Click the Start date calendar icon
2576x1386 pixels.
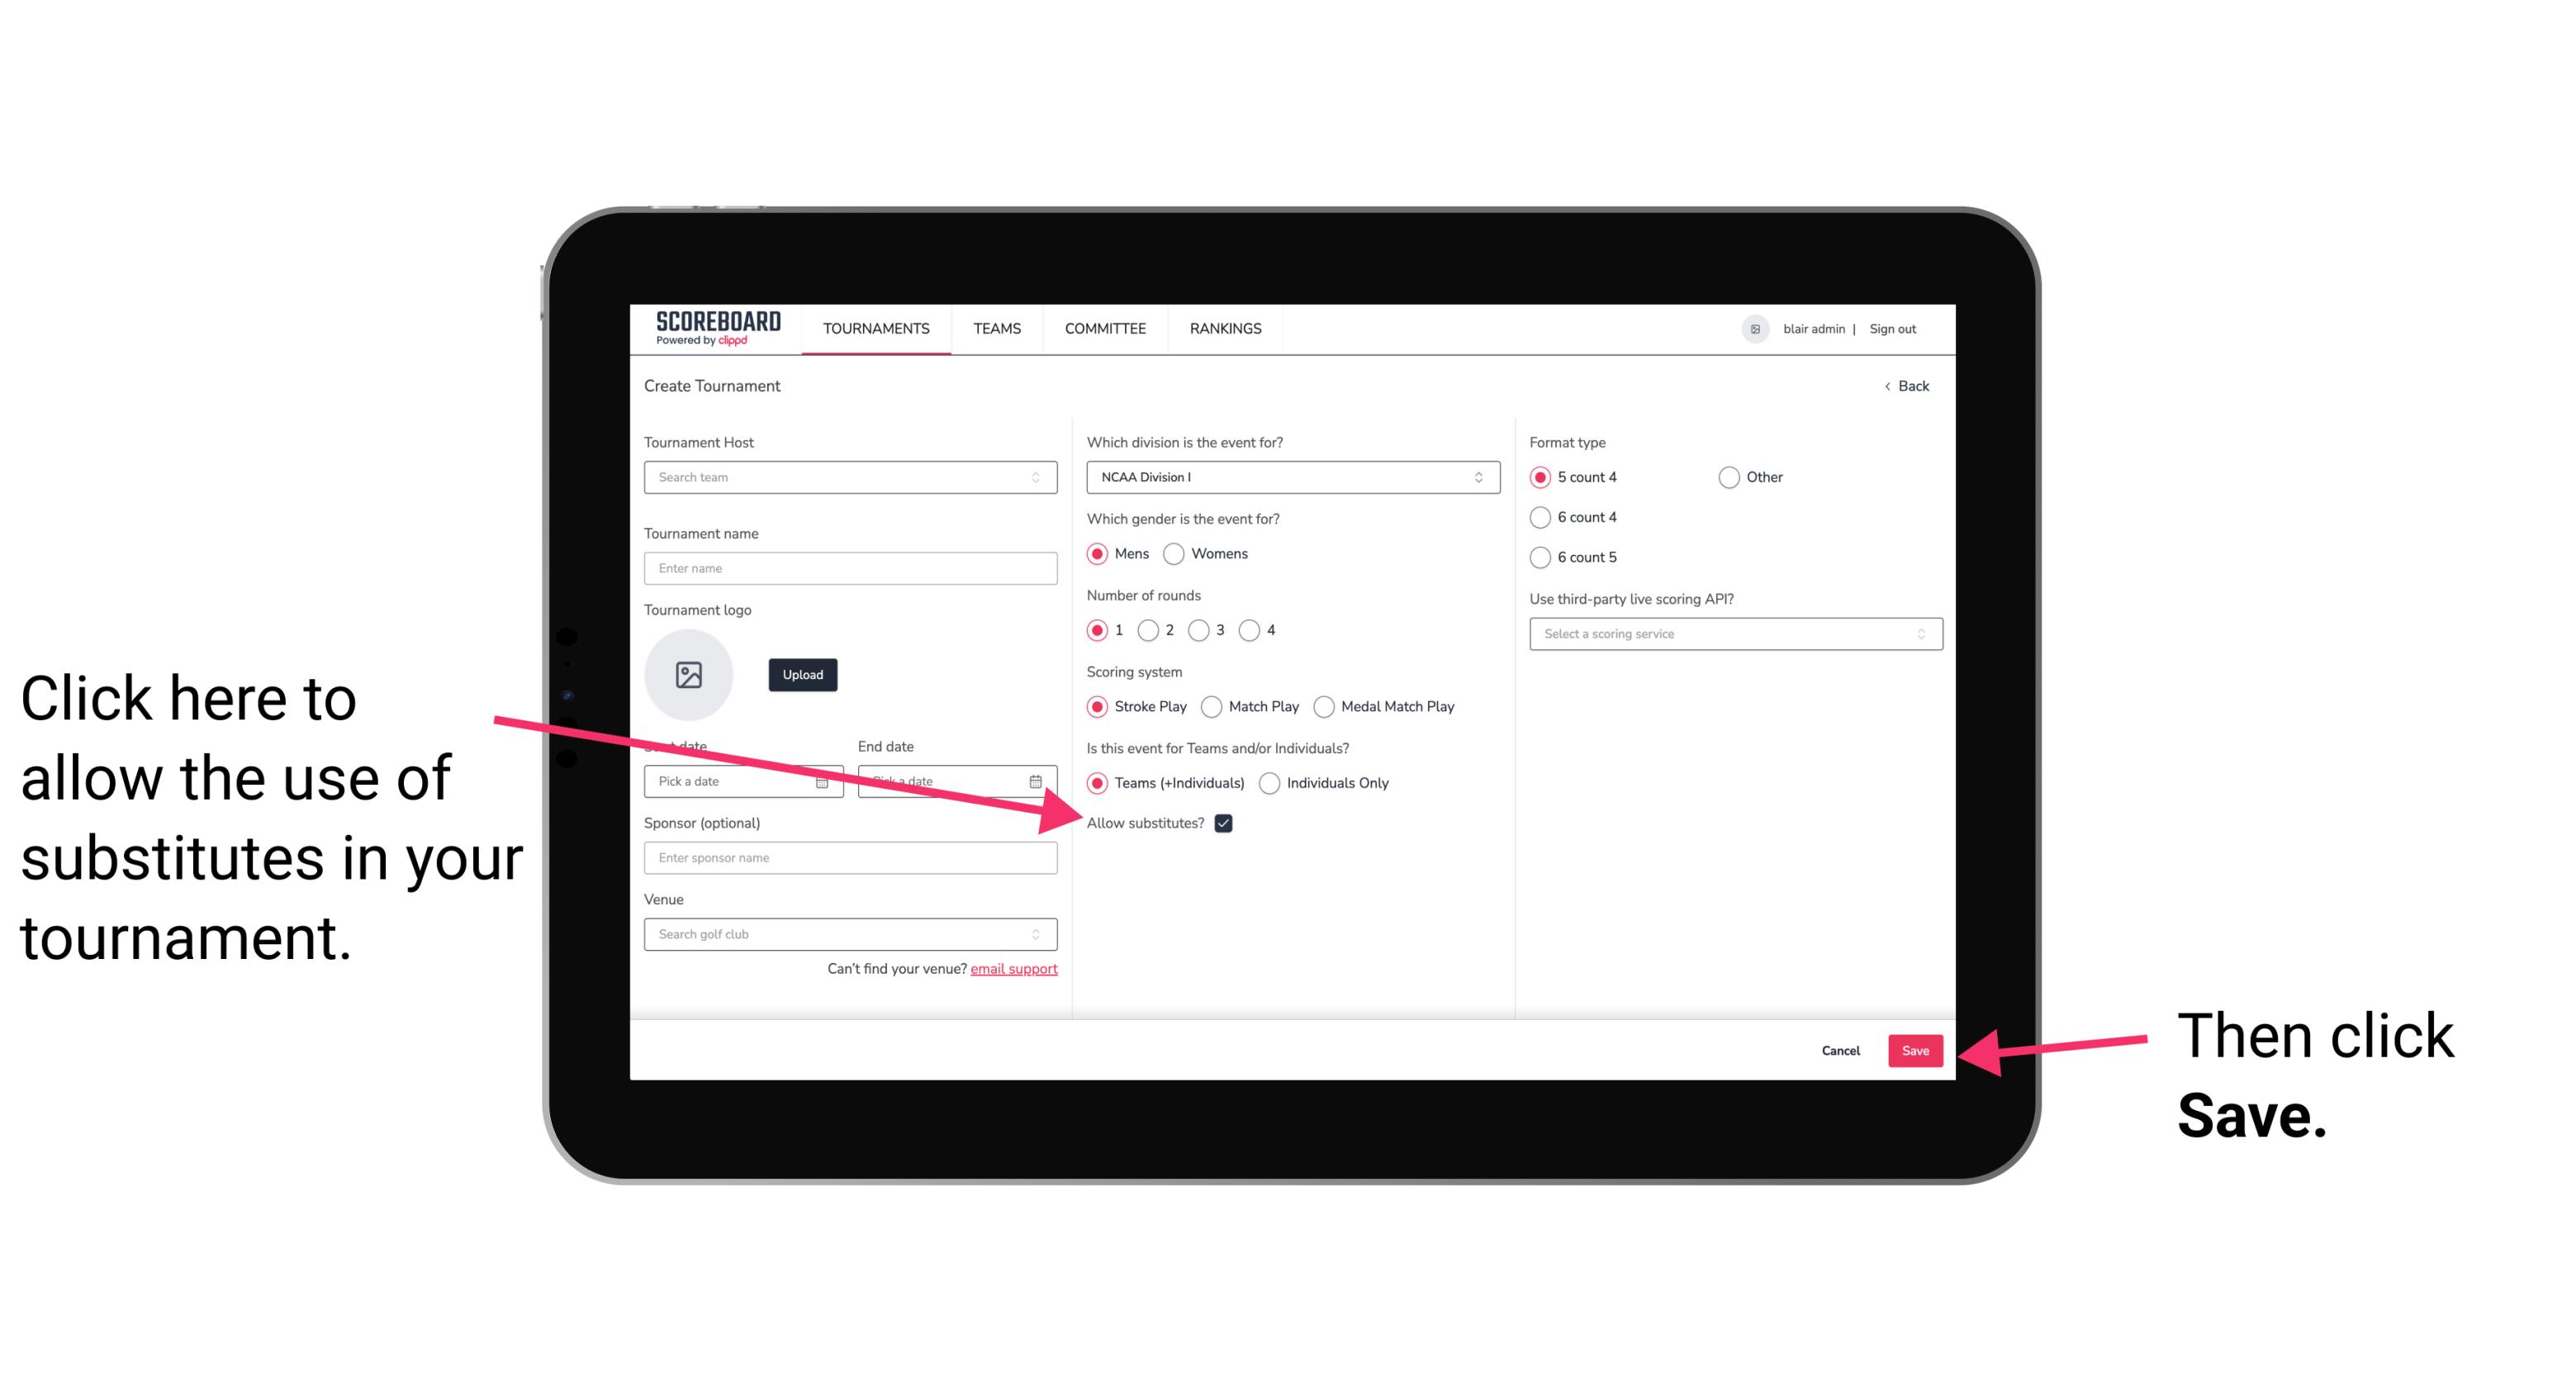[x=828, y=778]
